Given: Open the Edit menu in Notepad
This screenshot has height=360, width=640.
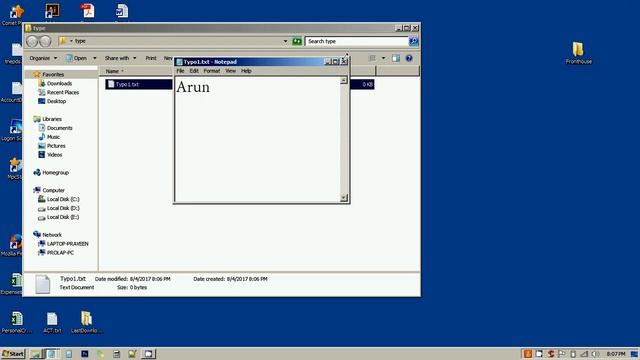Looking at the screenshot, I should click(x=194, y=71).
